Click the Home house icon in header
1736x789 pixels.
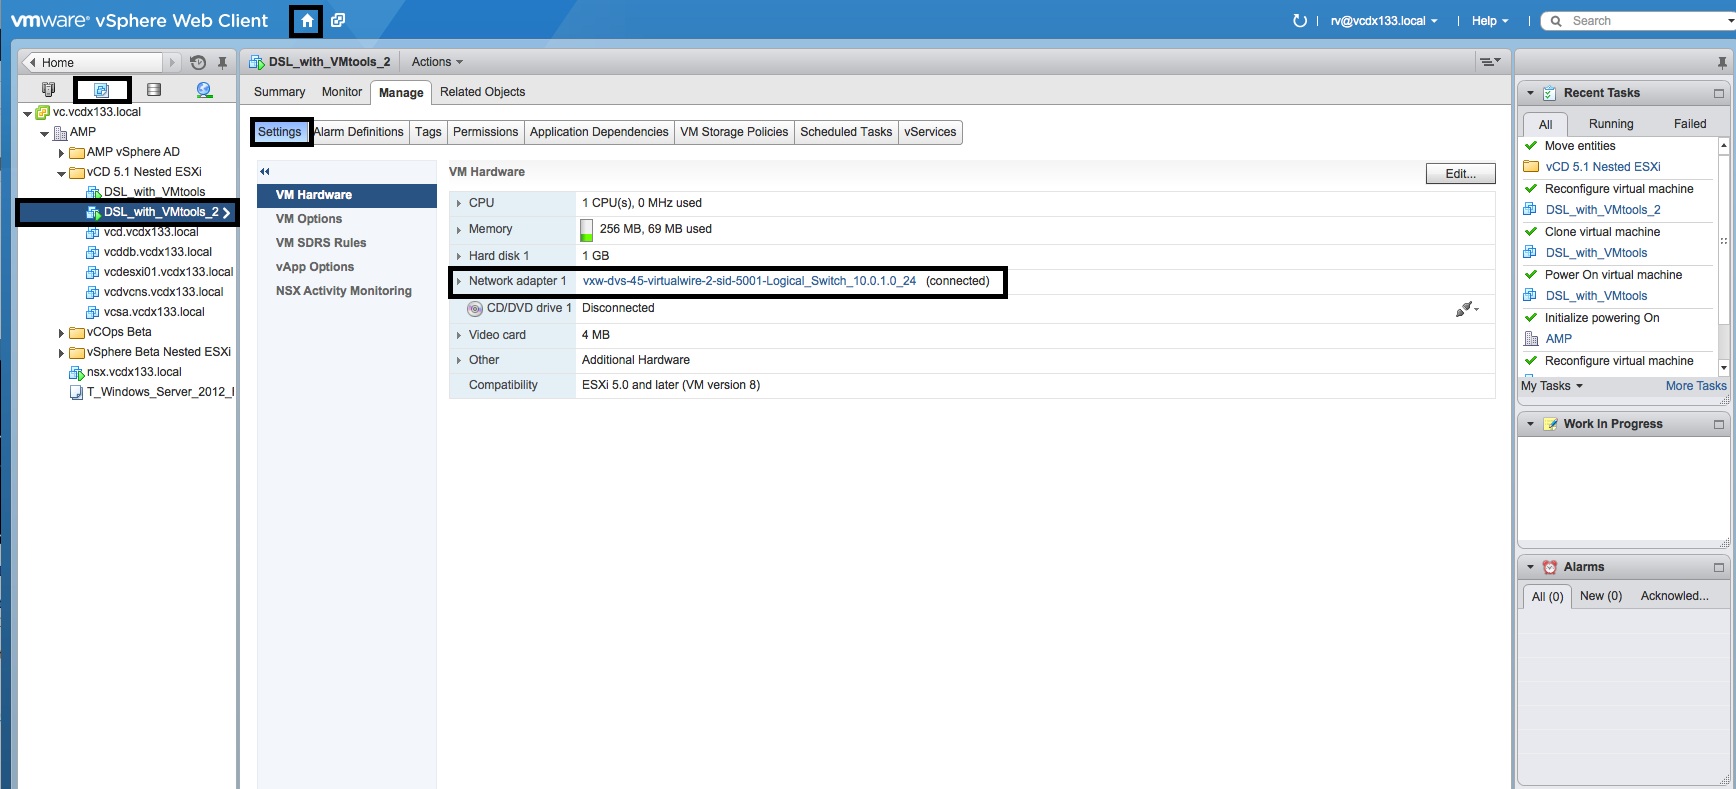(307, 21)
